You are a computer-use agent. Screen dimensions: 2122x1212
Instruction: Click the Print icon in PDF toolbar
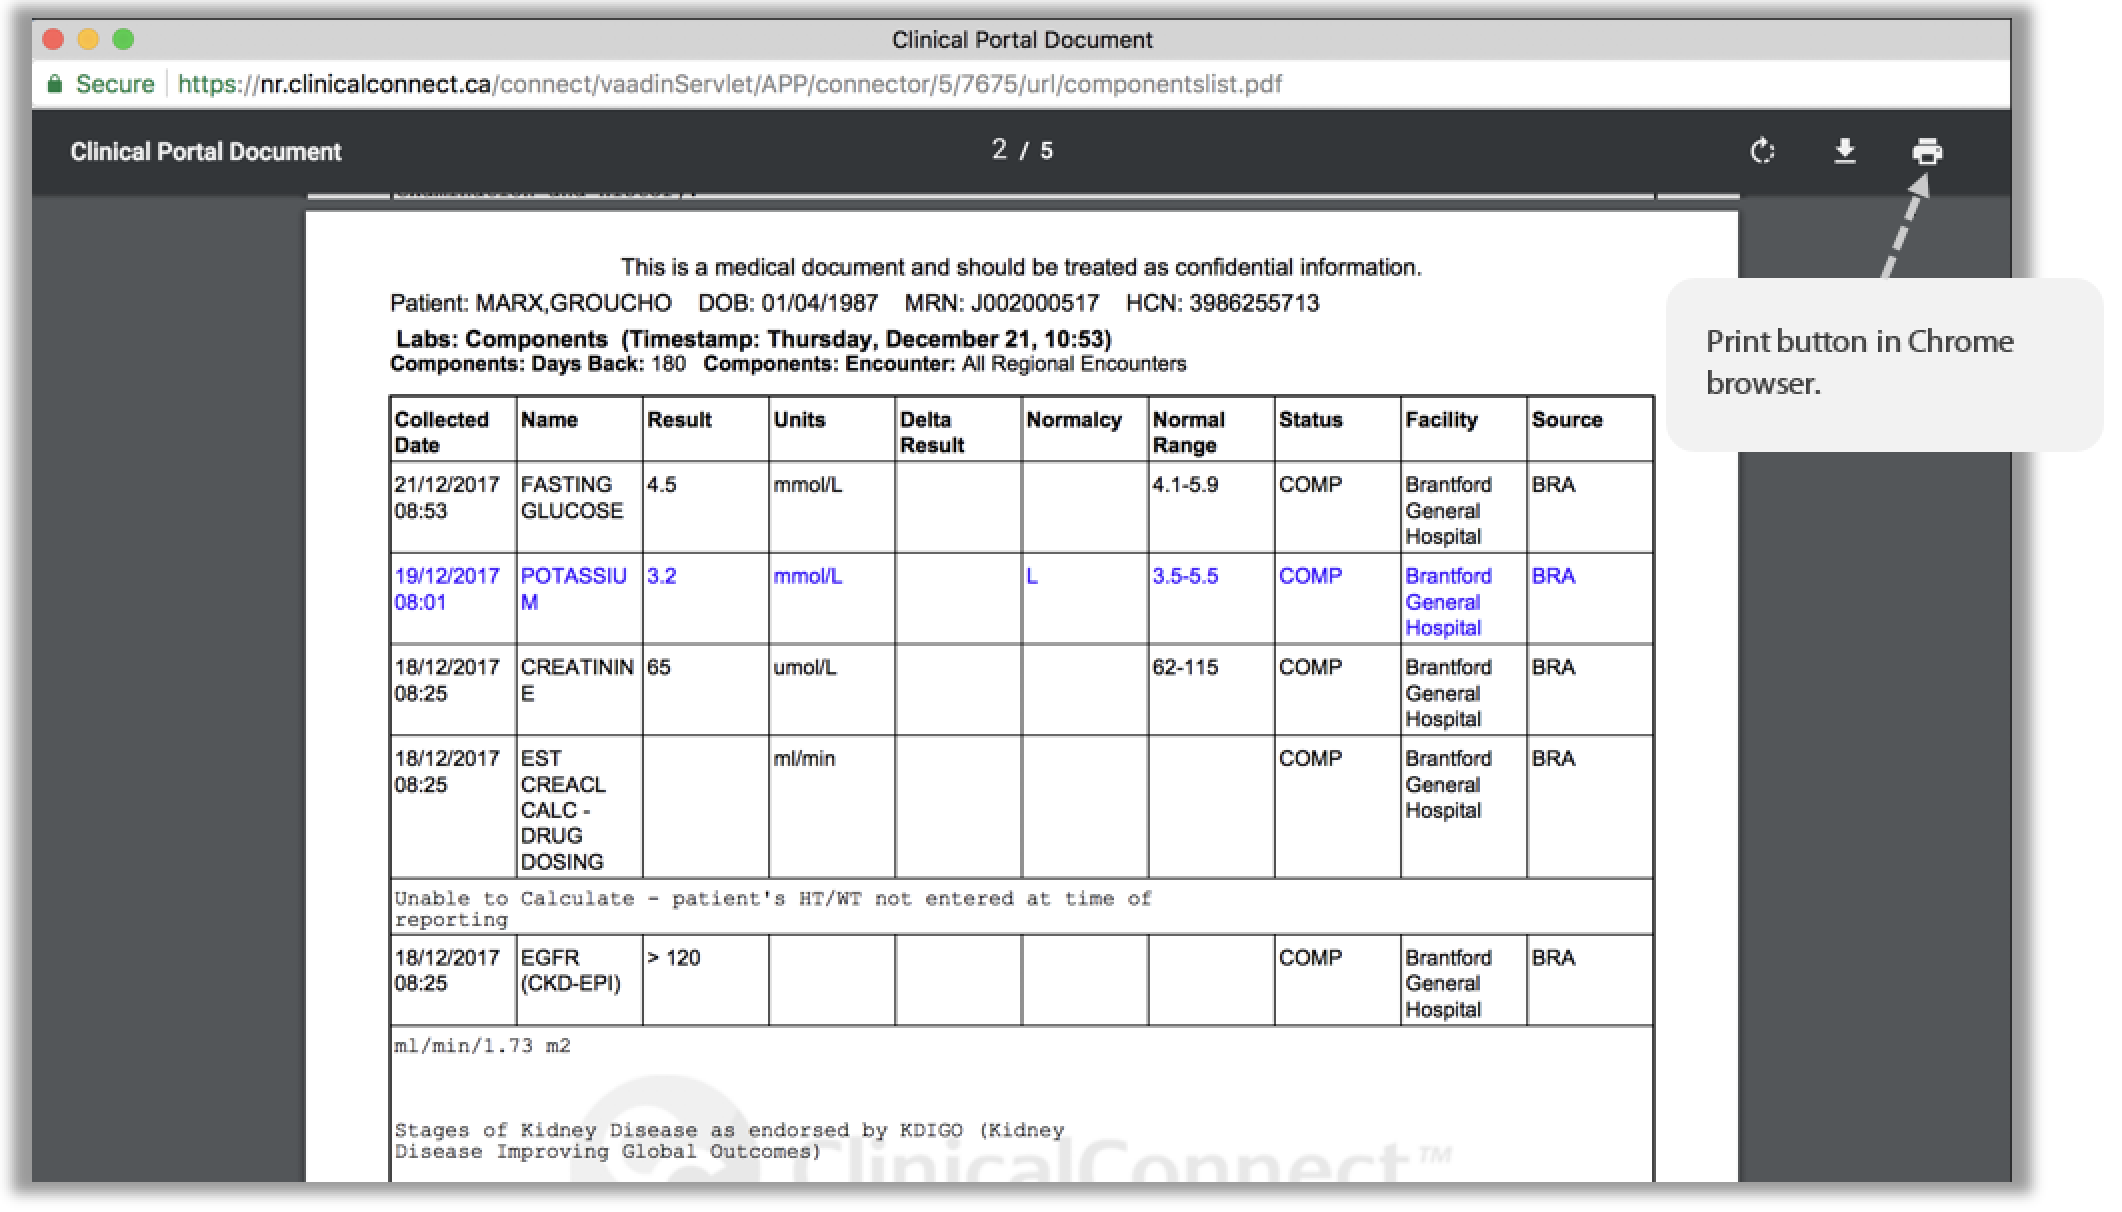point(1927,152)
